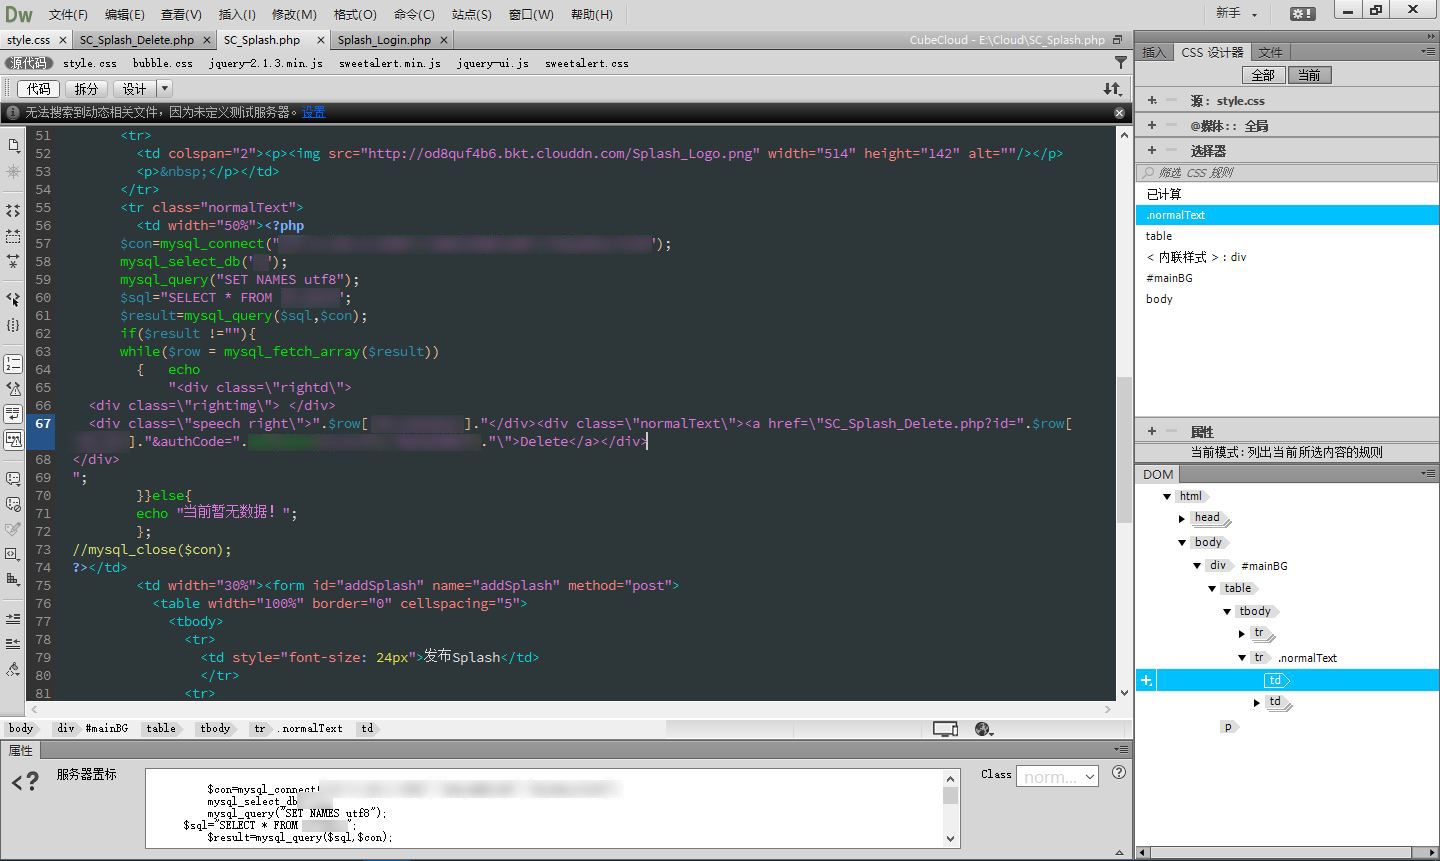The width and height of the screenshot is (1440, 861).
Task: Click the Open Documents icon in coding toolbar
Action: [x=13, y=145]
